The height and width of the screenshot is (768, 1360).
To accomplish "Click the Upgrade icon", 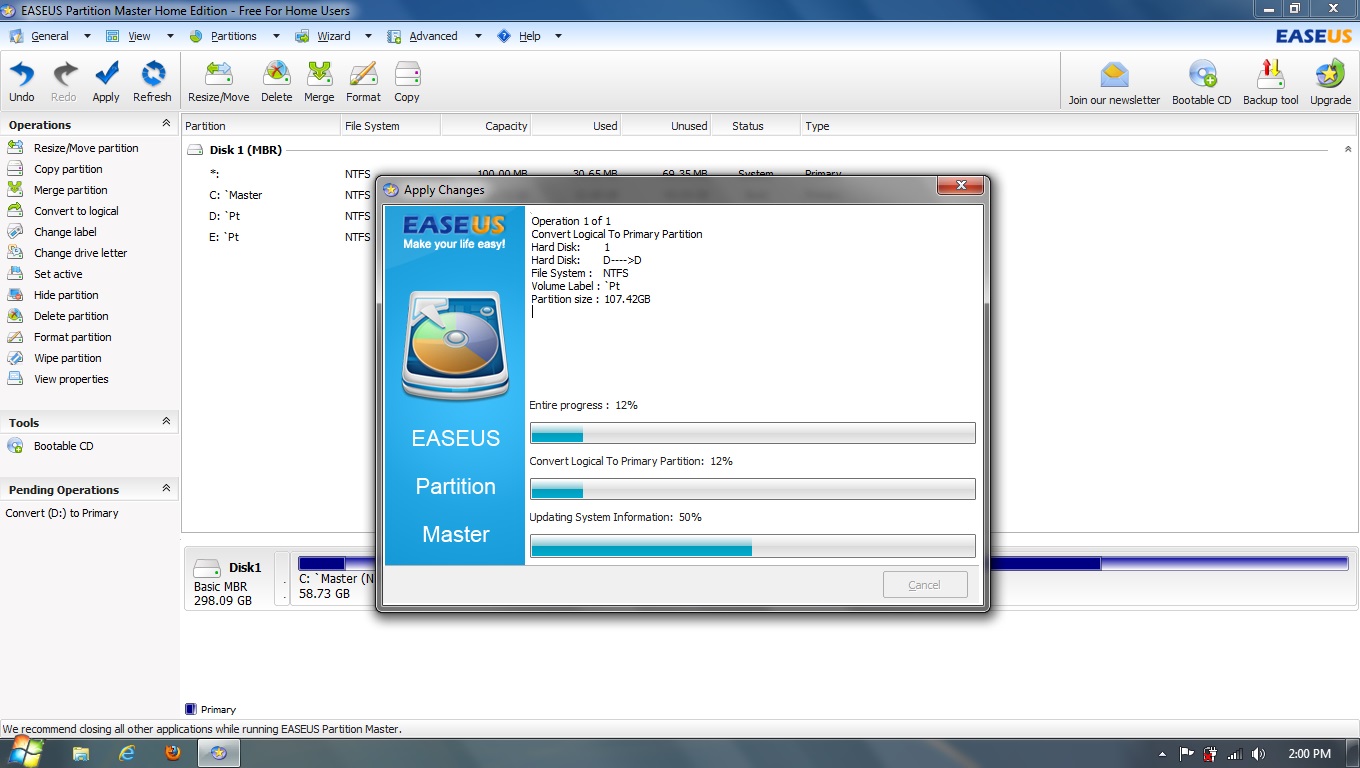I will click(1330, 82).
